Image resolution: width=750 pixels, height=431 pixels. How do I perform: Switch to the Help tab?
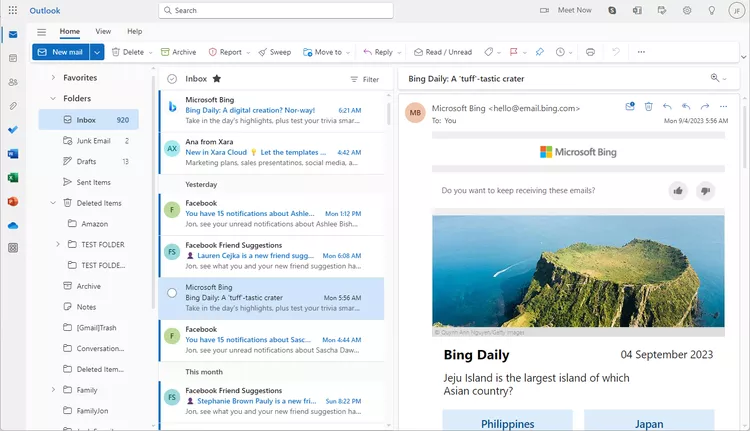pos(134,32)
